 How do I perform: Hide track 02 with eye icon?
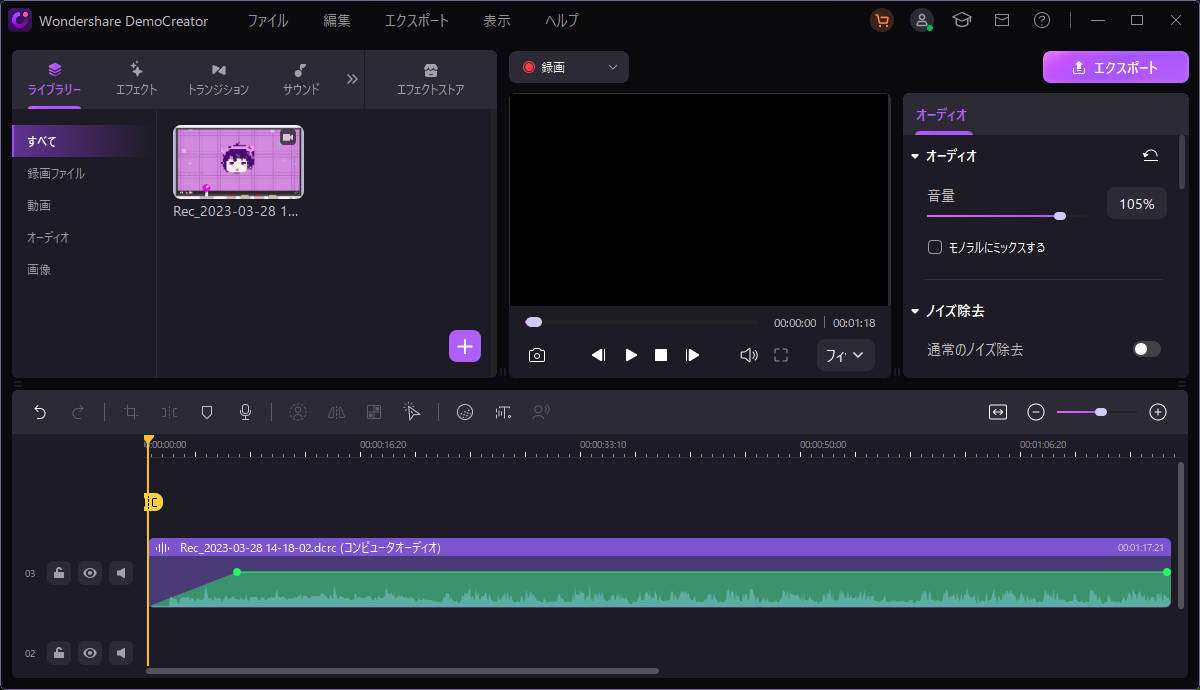tap(90, 653)
